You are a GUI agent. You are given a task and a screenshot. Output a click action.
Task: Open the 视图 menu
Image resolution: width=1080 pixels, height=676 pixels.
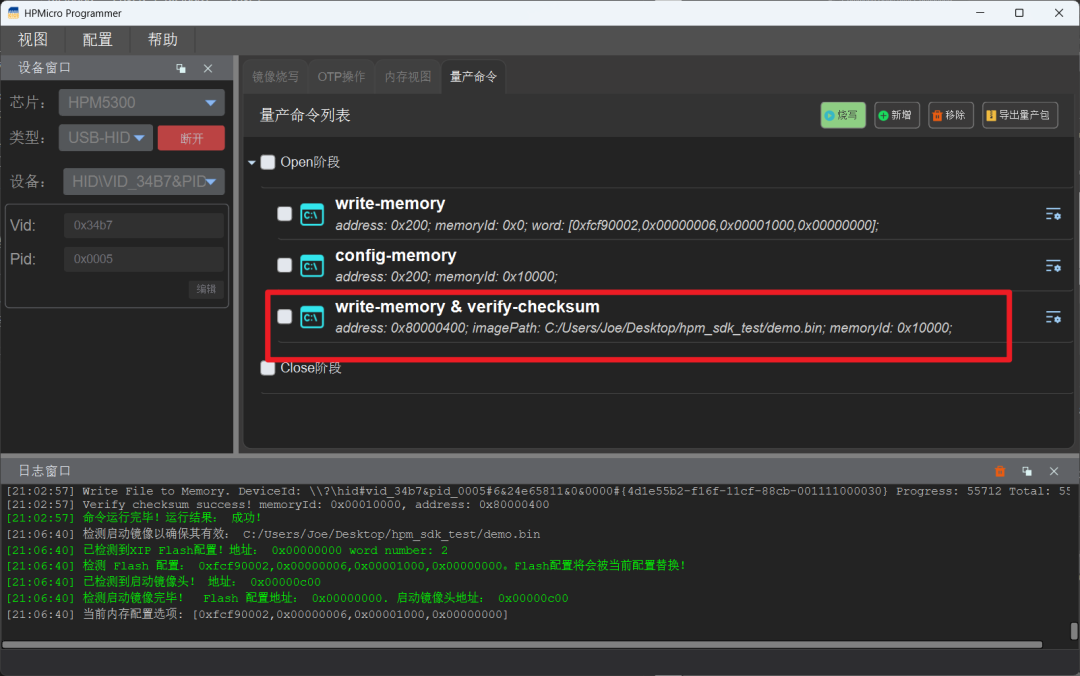[x=33, y=40]
